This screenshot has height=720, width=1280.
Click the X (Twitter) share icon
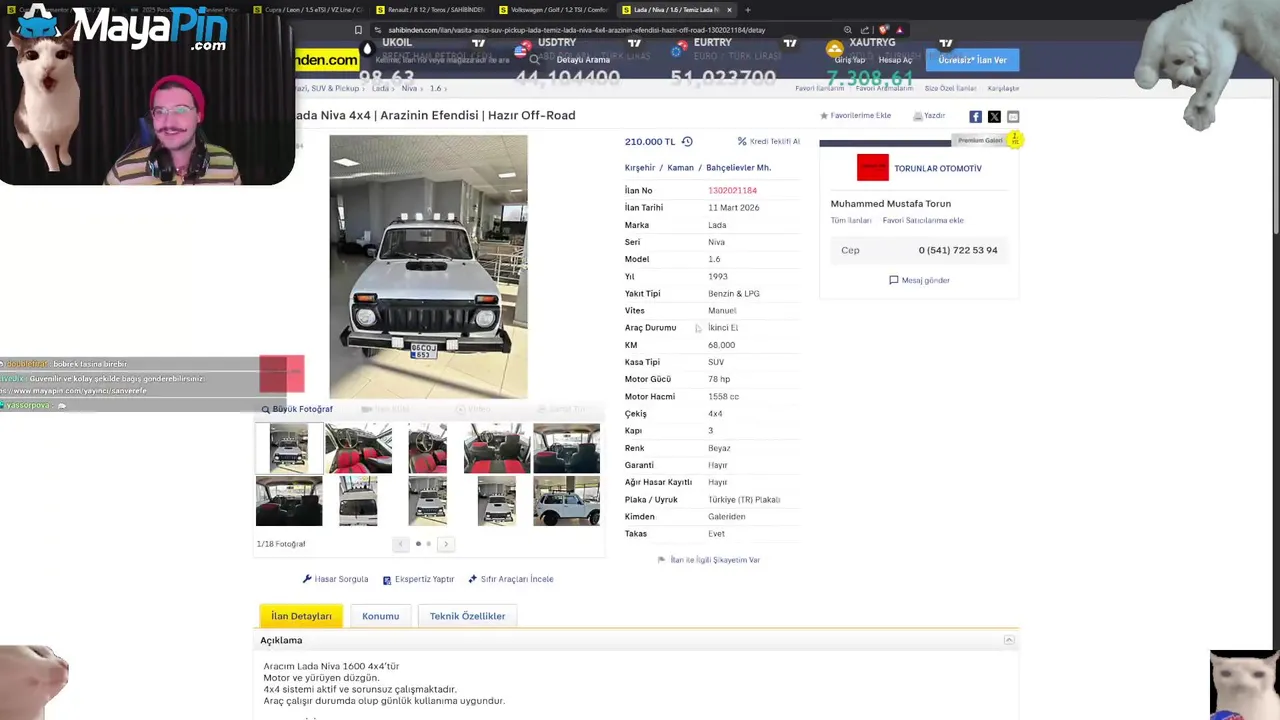pyautogui.click(x=994, y=117)
